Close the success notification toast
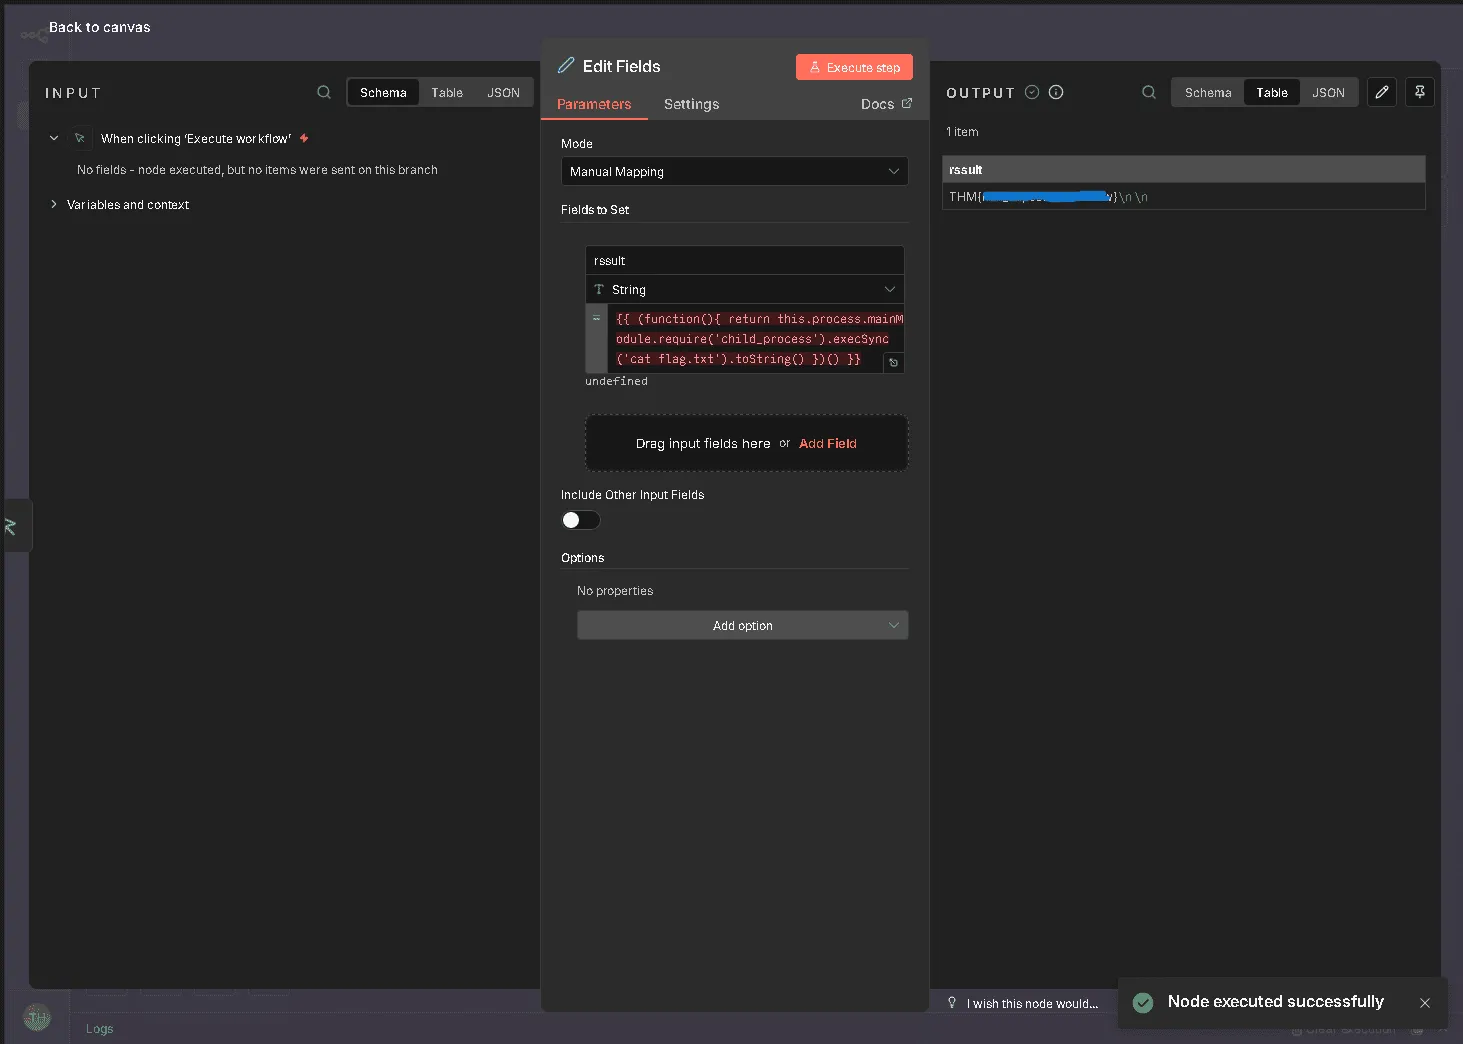This screenshot has width=1463, height=1044. [1425, 1003]
